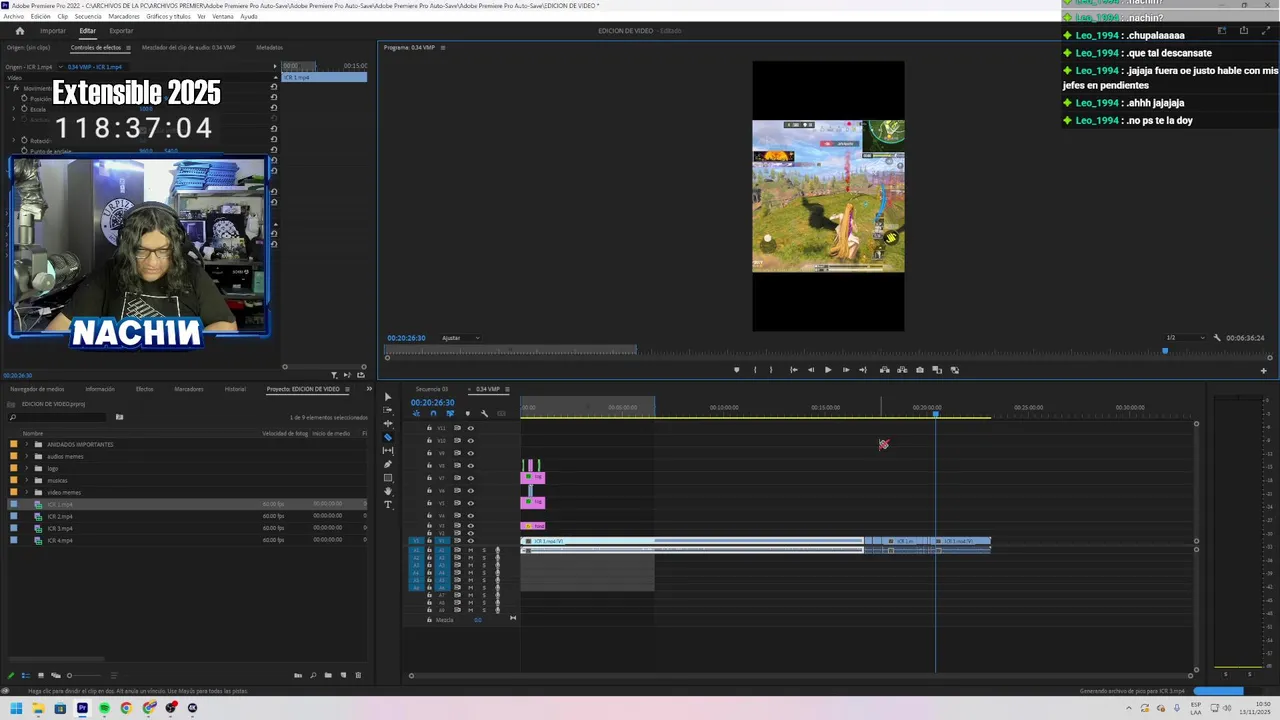Select the Track Select Forward tool
This screenshot has height=720, width=1280.
click(388, 410)
